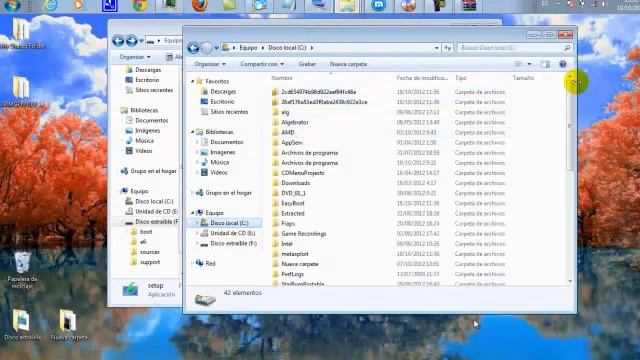This screenshot has width=640, height=360.
Task: Select the Fraps folder
Action: tap(288, 224)
